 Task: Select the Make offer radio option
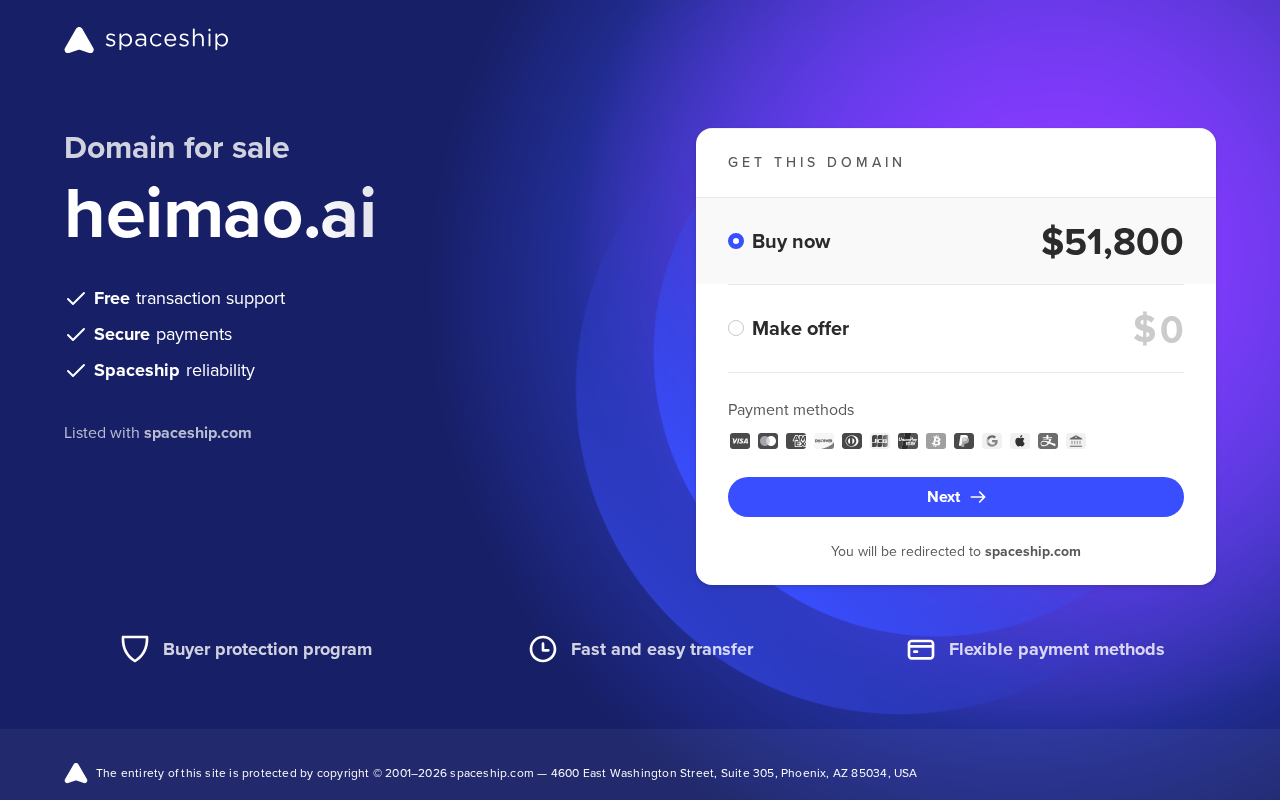coord(736,328)
